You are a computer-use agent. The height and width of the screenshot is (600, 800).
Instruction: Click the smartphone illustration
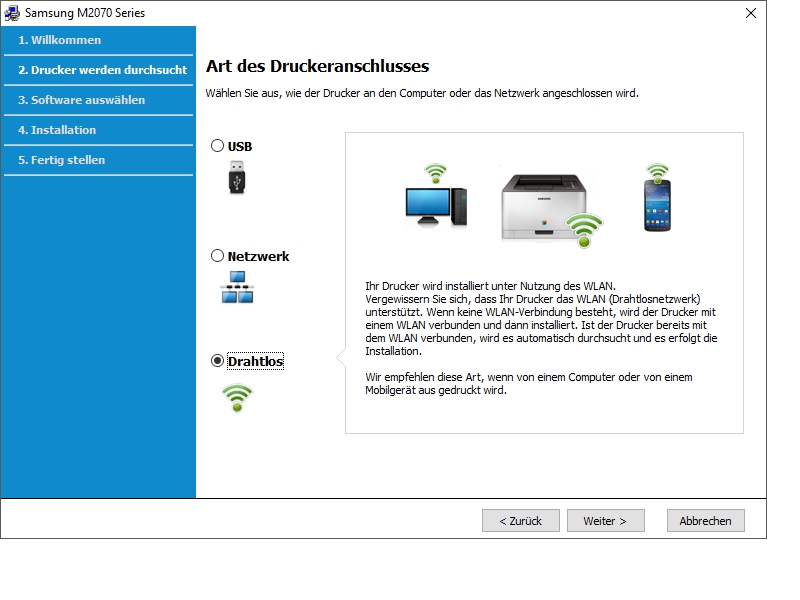click(x=657, y=206)
